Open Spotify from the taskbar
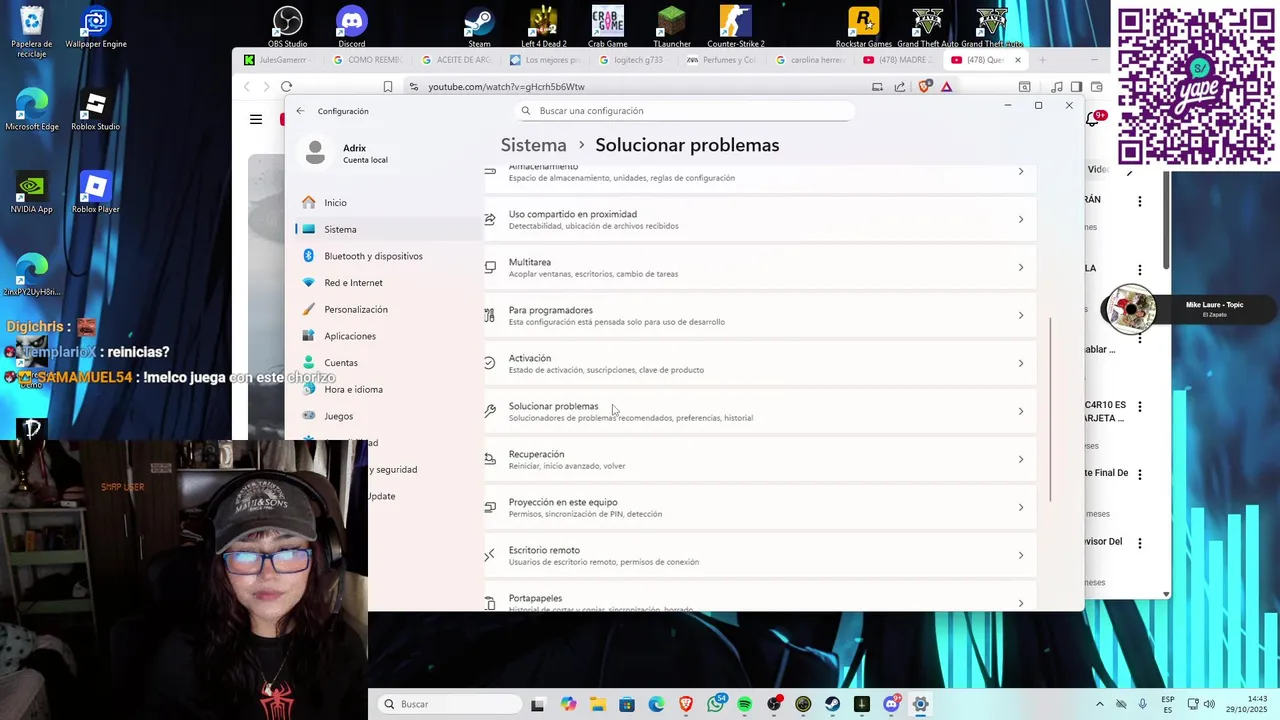This screenshot has height=720, width=1280. (745, 704)
